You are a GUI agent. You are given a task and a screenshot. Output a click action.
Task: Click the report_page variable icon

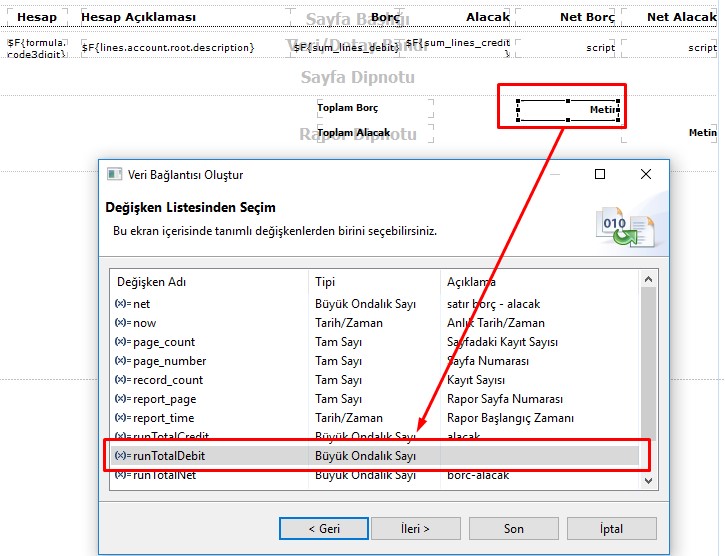123,399
